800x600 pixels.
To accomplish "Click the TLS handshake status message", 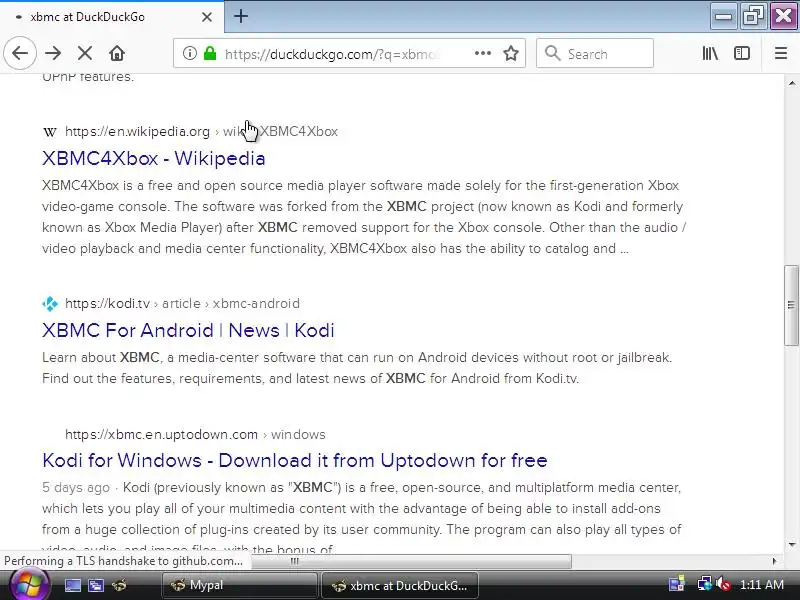I will click(x=123, y=561).
